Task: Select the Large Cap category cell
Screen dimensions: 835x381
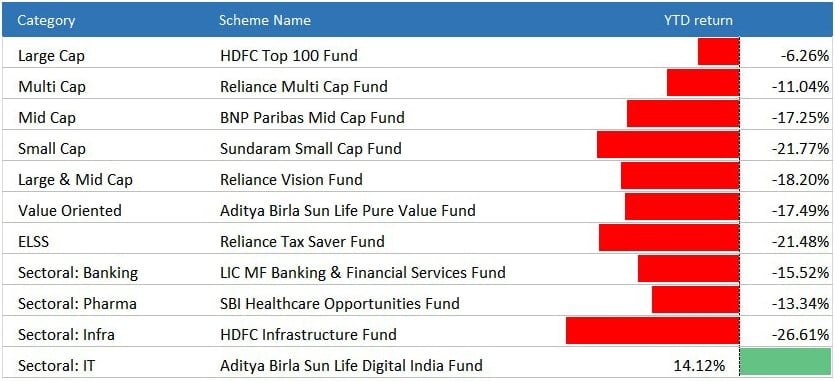Action: [x=51, y=55]
